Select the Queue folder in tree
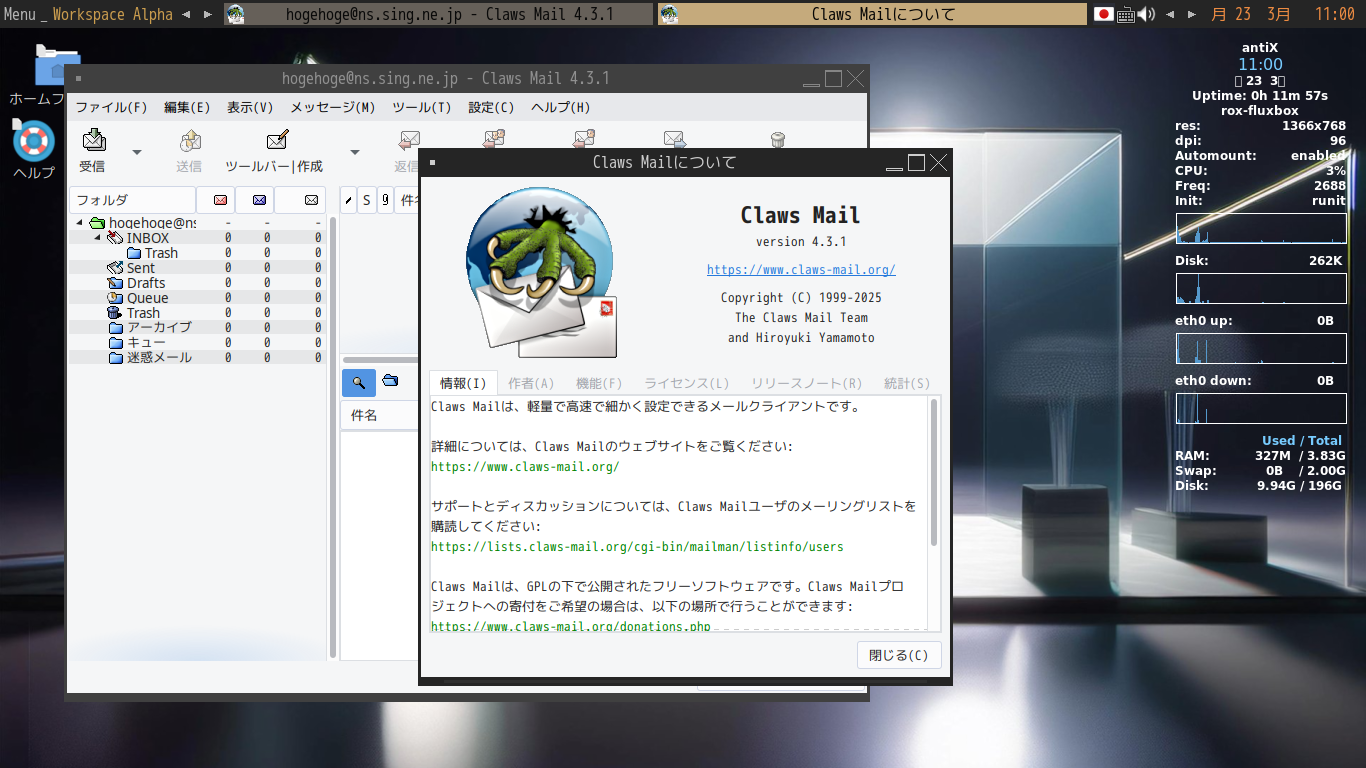1366x768 pixels. (147, 298)
